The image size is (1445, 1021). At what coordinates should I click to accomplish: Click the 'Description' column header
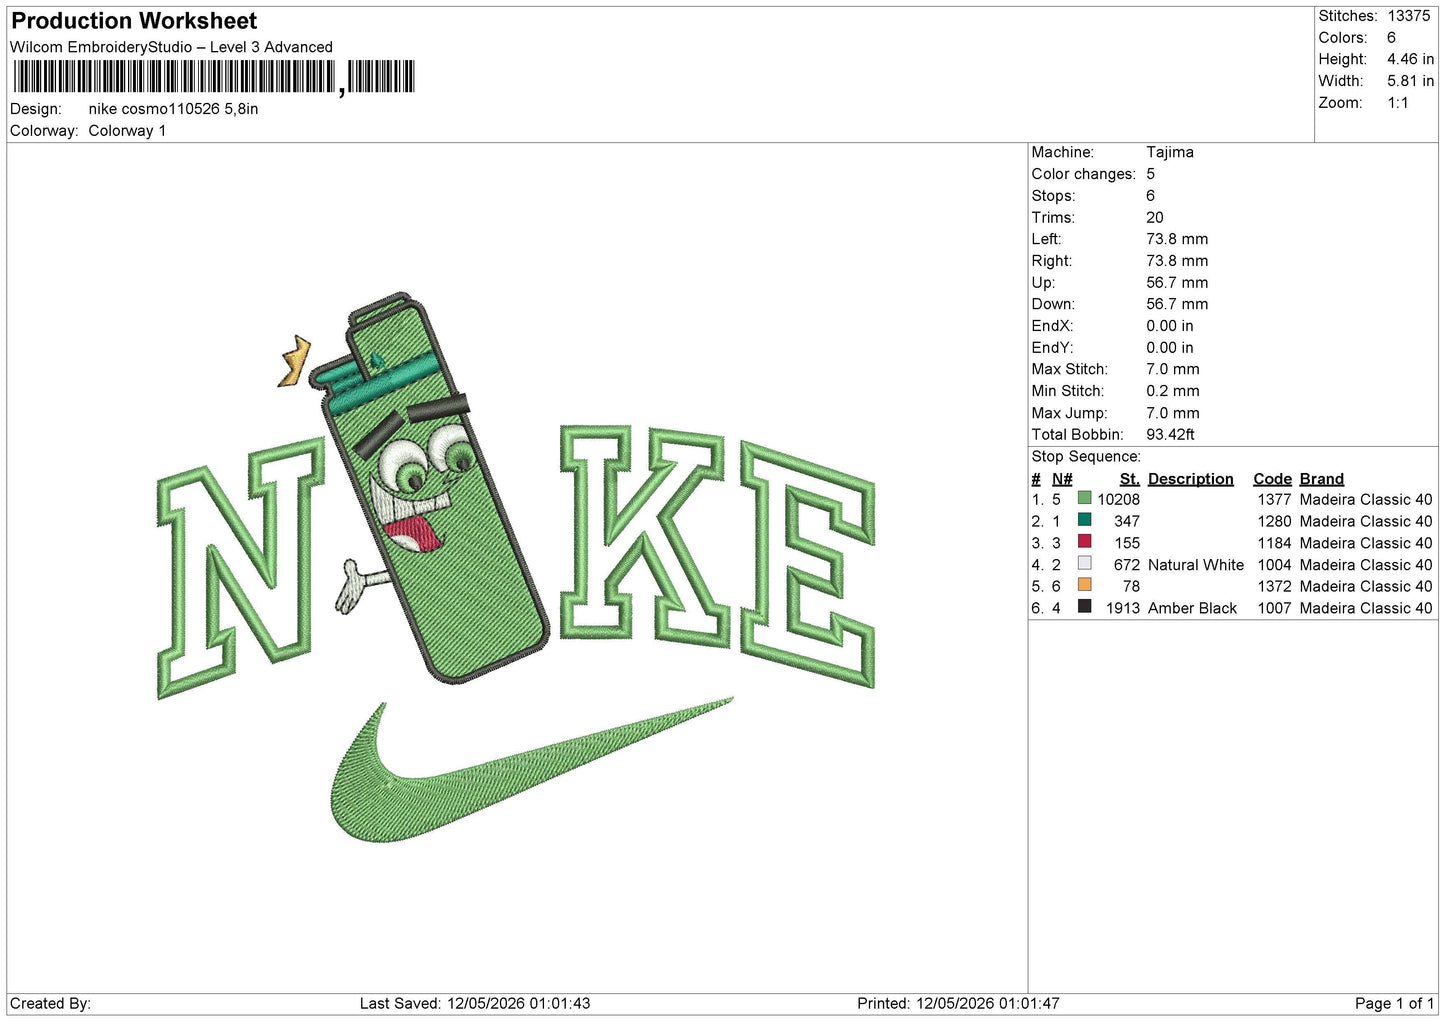pos(1191,479)
